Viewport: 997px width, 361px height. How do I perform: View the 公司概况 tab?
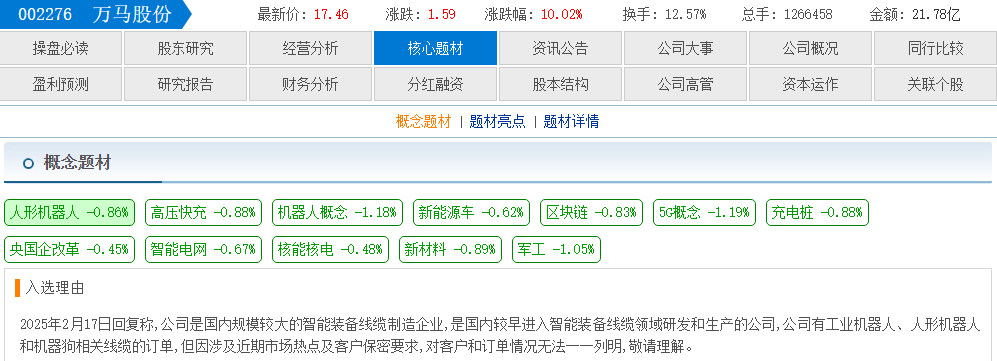[810, 48]
